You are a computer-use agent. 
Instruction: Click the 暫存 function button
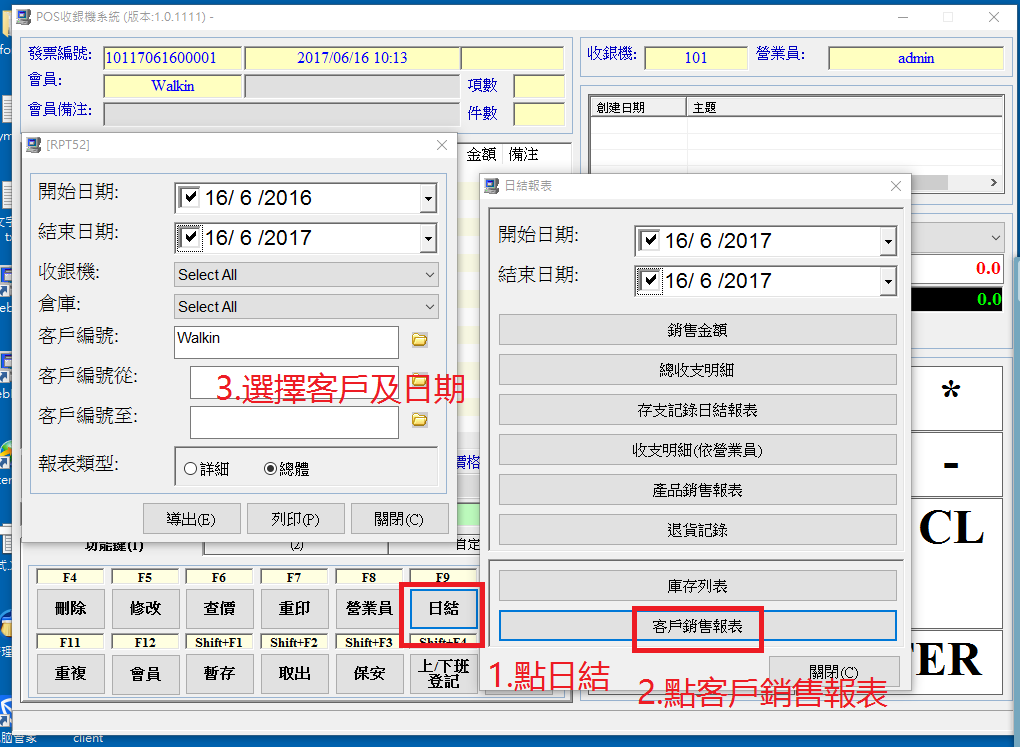pos(219,673)
